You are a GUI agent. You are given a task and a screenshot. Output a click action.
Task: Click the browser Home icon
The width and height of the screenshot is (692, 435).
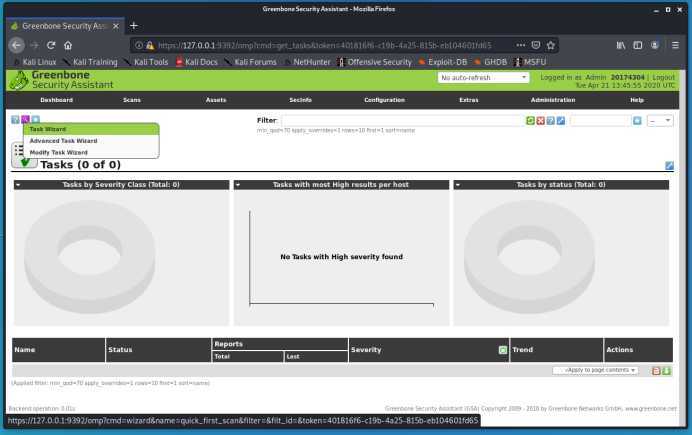[68, 45]
